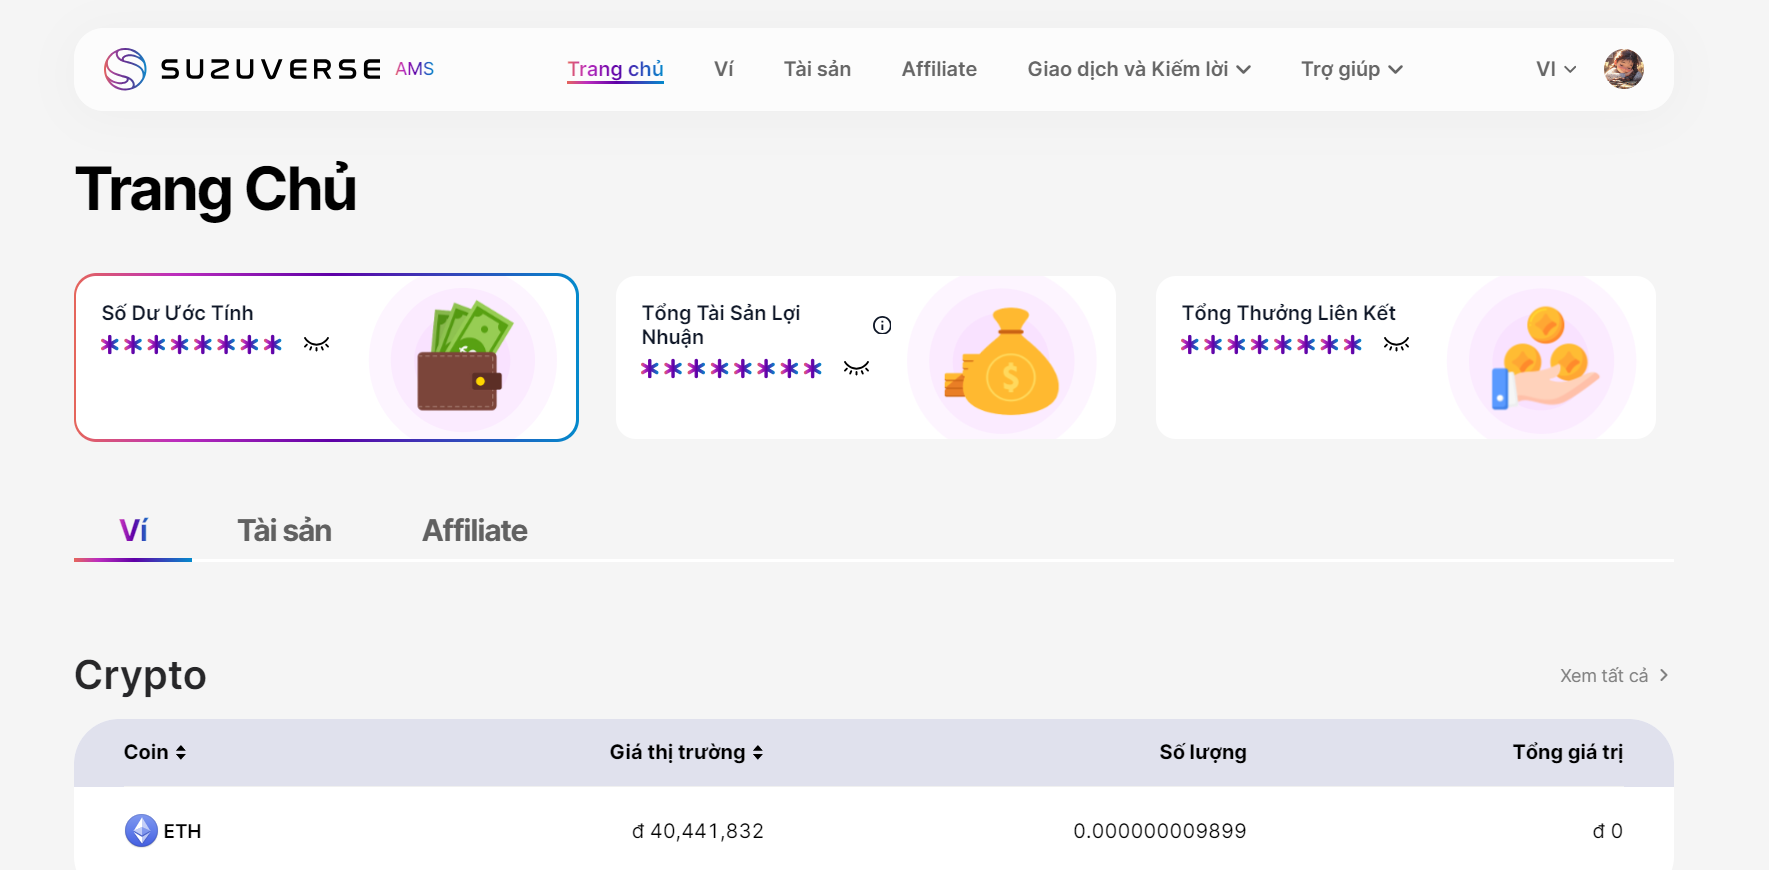
Task: Reveal hidden Tổng Tài Sản Lợi Nhuận value
Action: click(x=856, y=369)
